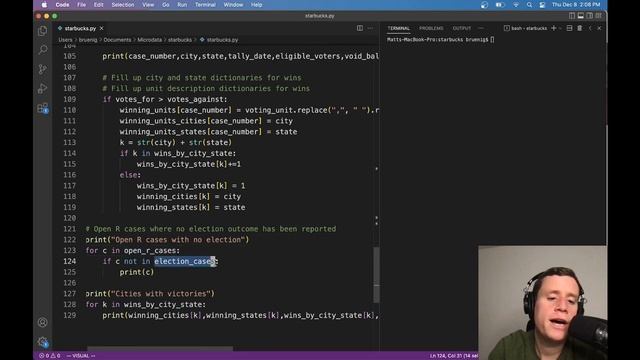Click the editor horizontal scrollbar thumb

pyautogui.click(x=160, y=349)
